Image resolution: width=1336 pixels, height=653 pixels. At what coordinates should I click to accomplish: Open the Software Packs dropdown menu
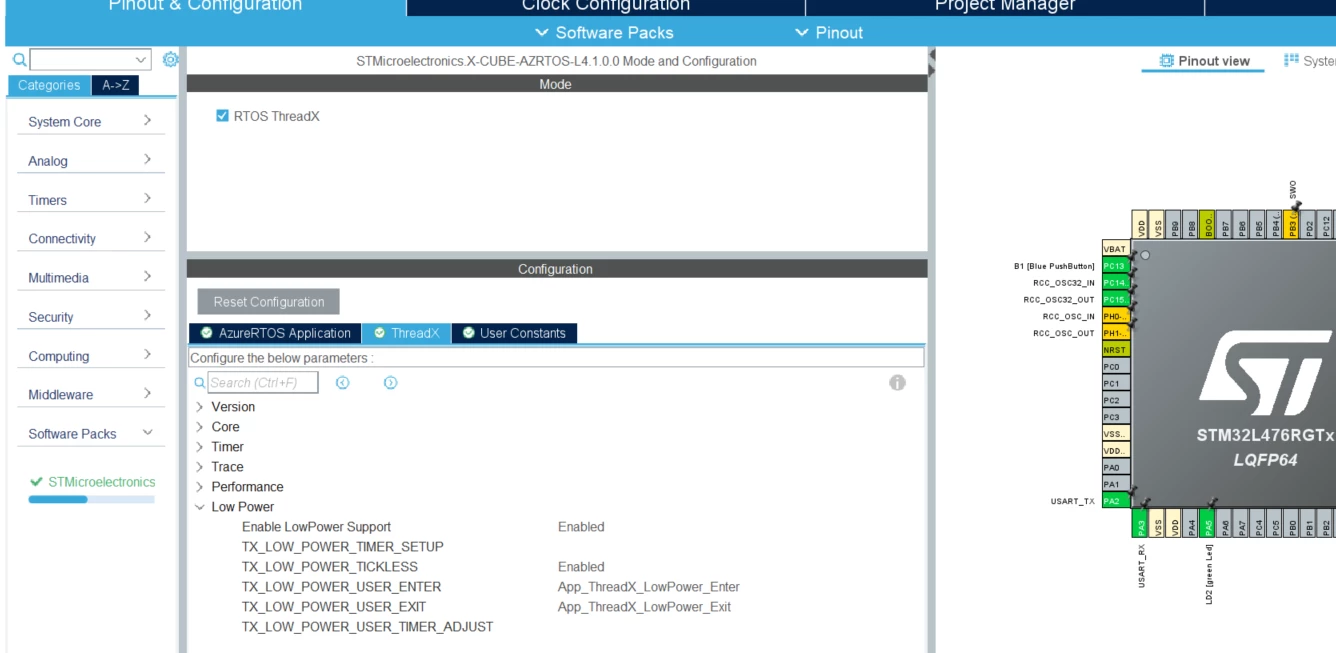[x=603, y=33]
